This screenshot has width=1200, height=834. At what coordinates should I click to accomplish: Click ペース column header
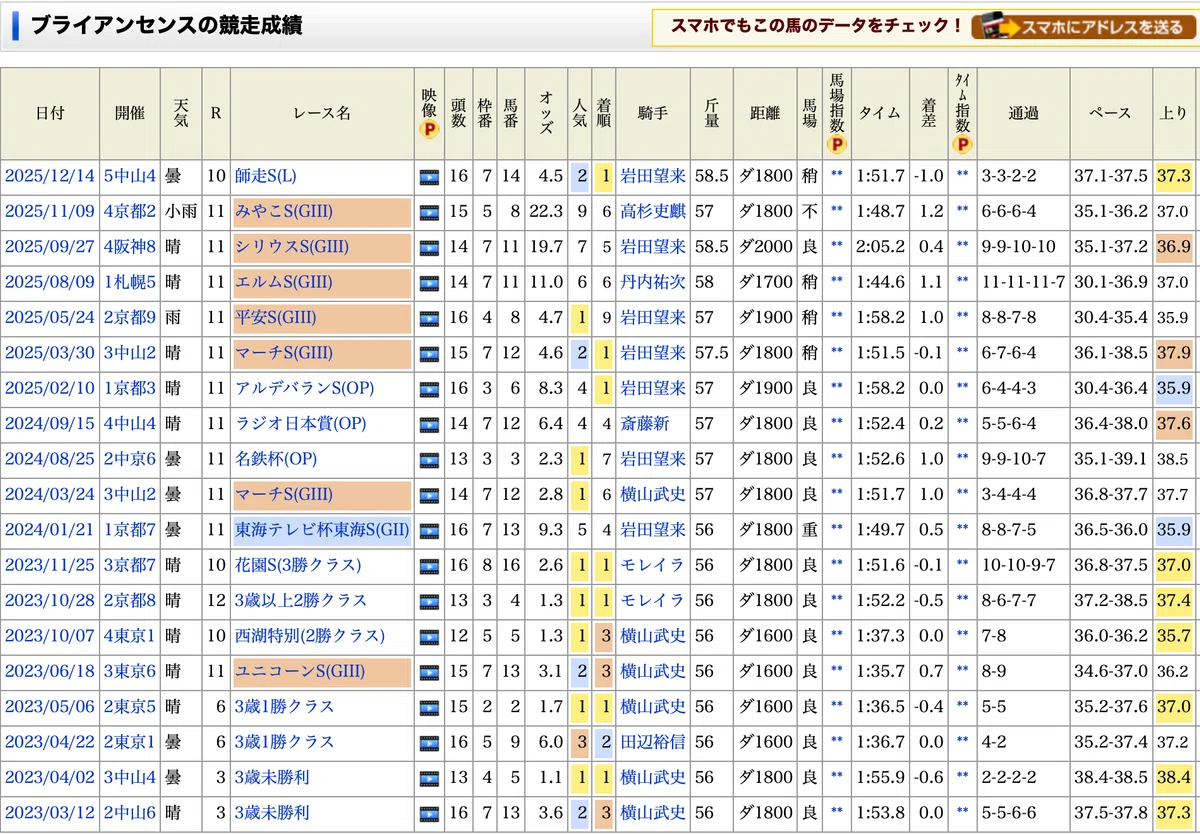click(1111, 114)
